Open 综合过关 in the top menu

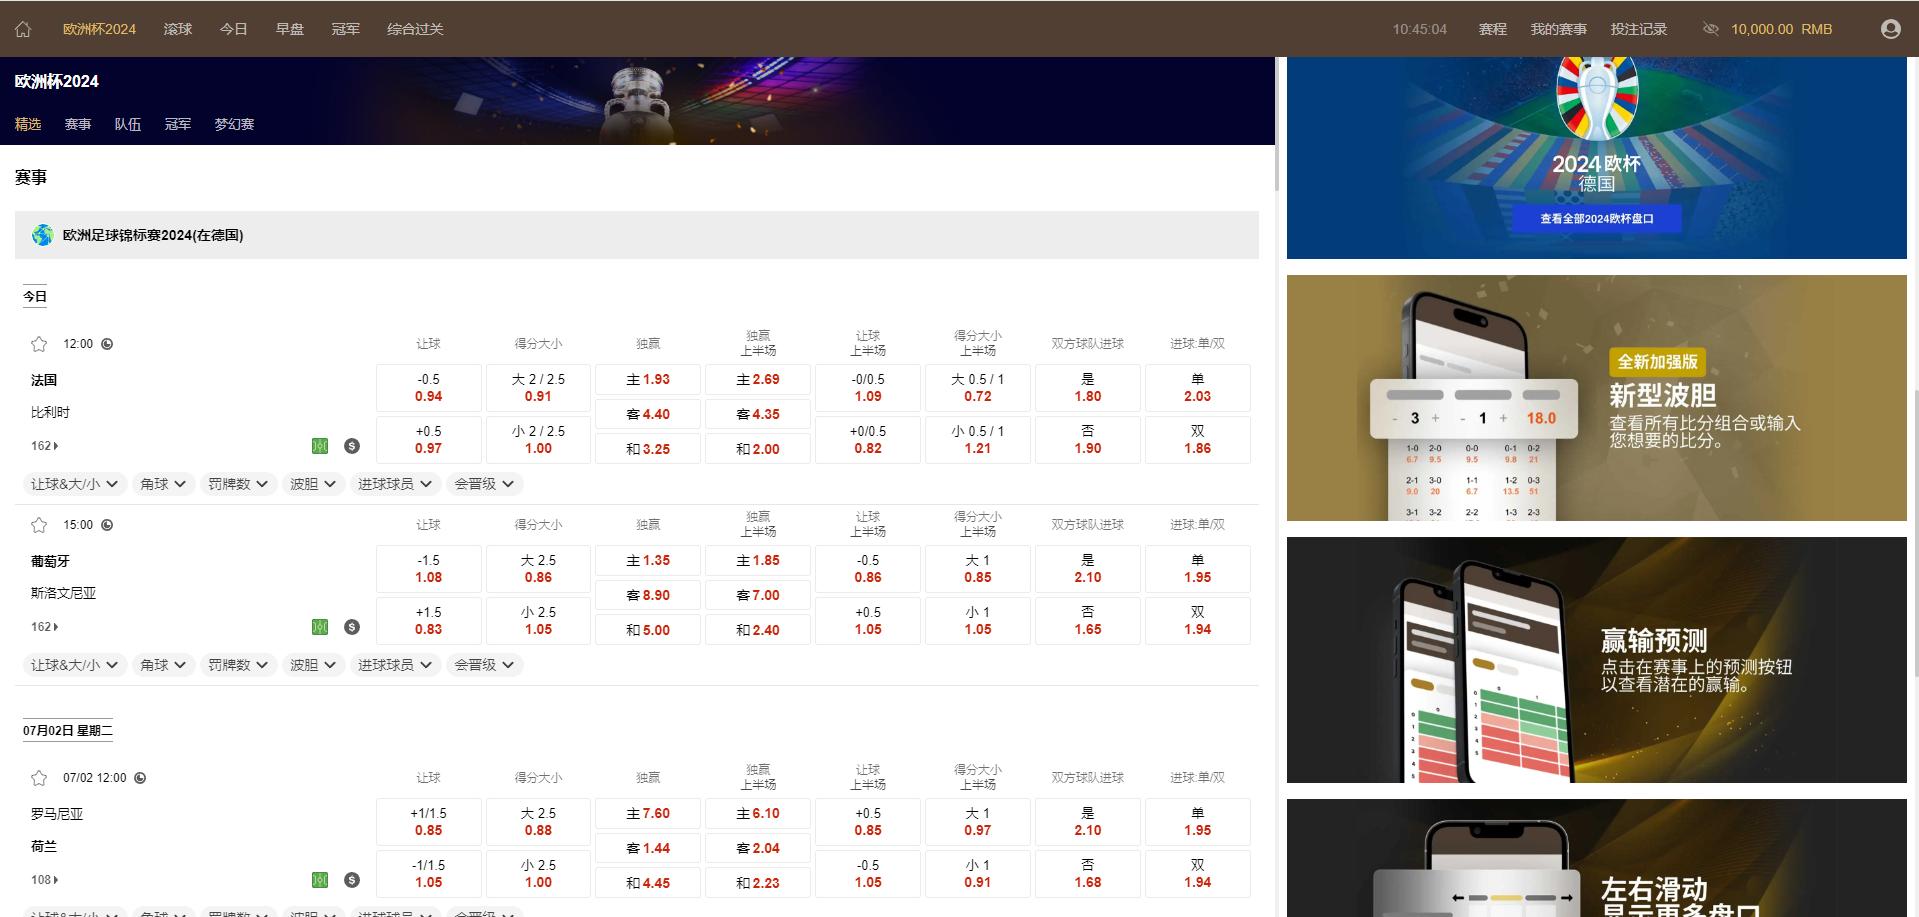pyautogui.click(x=415, y=29)
